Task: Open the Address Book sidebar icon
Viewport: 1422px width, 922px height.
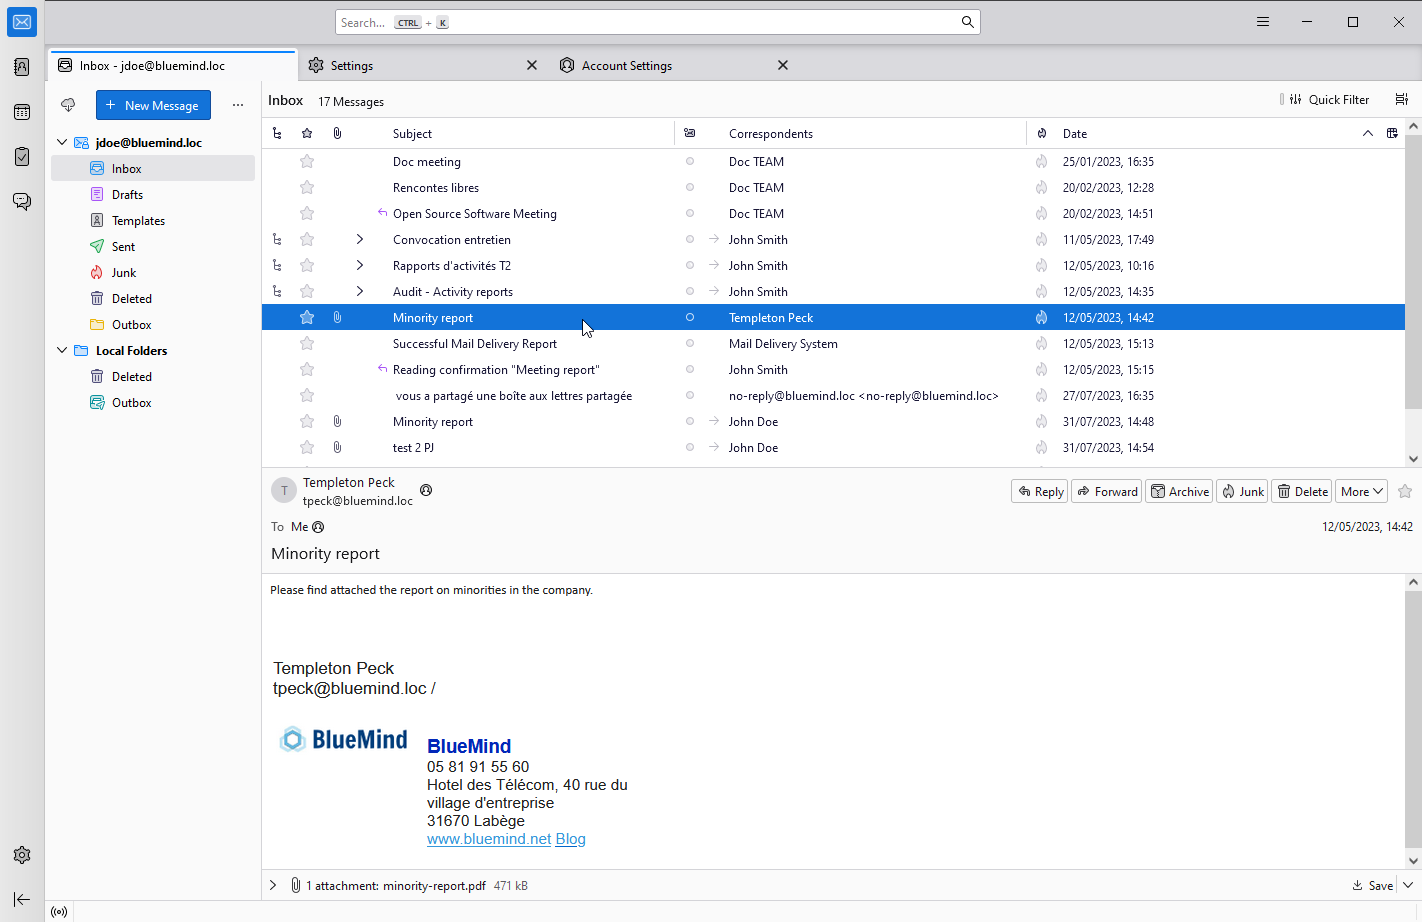Action: pyautogui.click(x=22, y=67)
